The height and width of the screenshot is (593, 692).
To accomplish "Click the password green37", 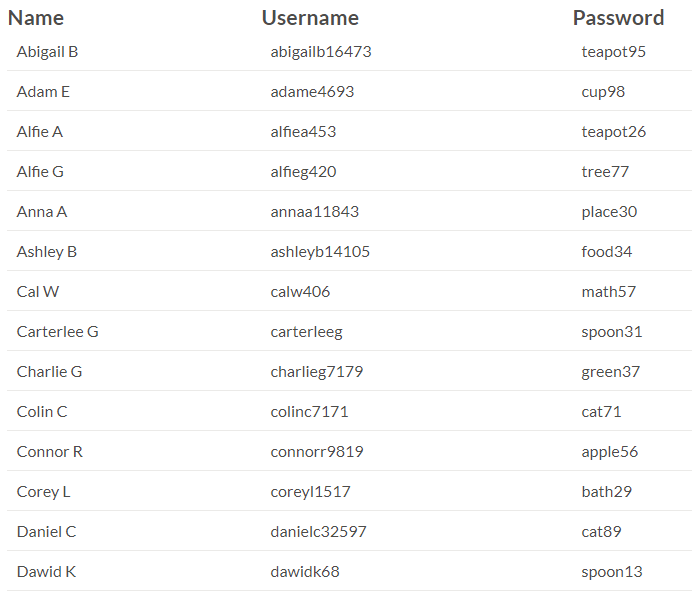I will pos(611,371).
